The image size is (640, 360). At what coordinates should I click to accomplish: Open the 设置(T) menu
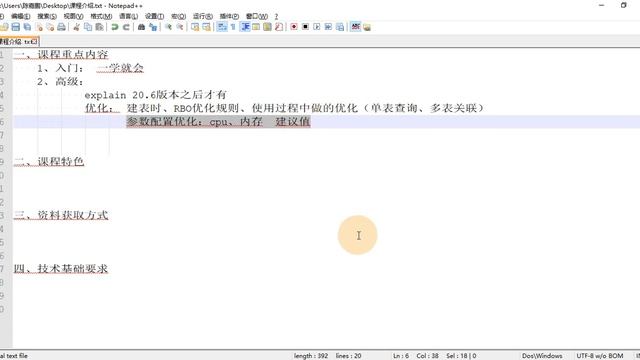click(154, 16)
